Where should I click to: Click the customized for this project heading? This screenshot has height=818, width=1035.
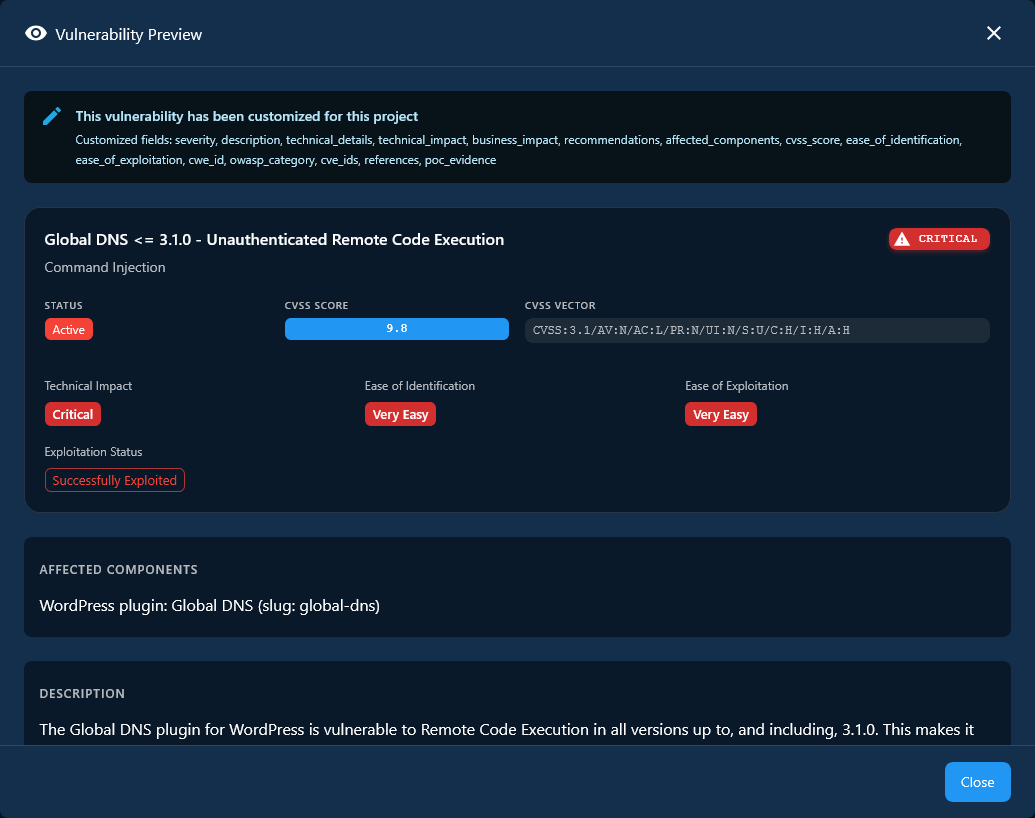(247, 116)
